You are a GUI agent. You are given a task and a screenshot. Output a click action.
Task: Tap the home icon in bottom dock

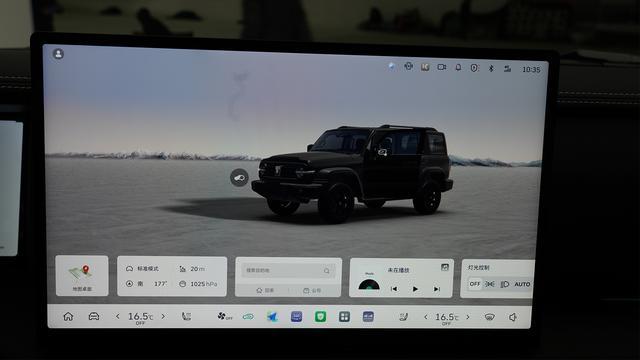tap(68, 316)
